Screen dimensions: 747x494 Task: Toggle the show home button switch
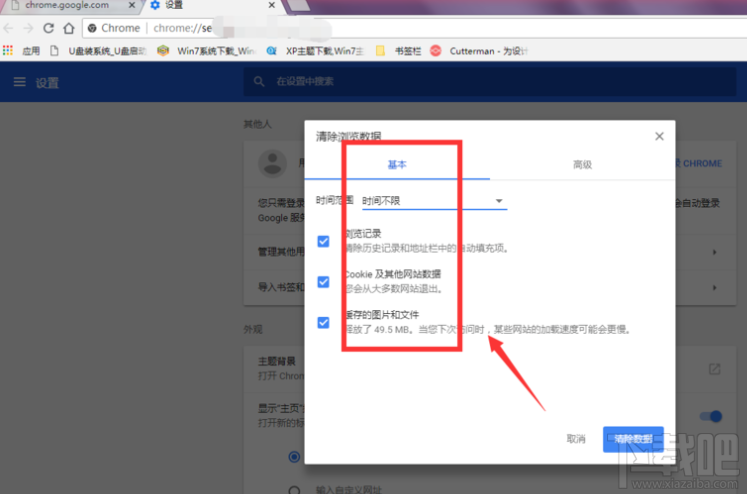(710, 416)
